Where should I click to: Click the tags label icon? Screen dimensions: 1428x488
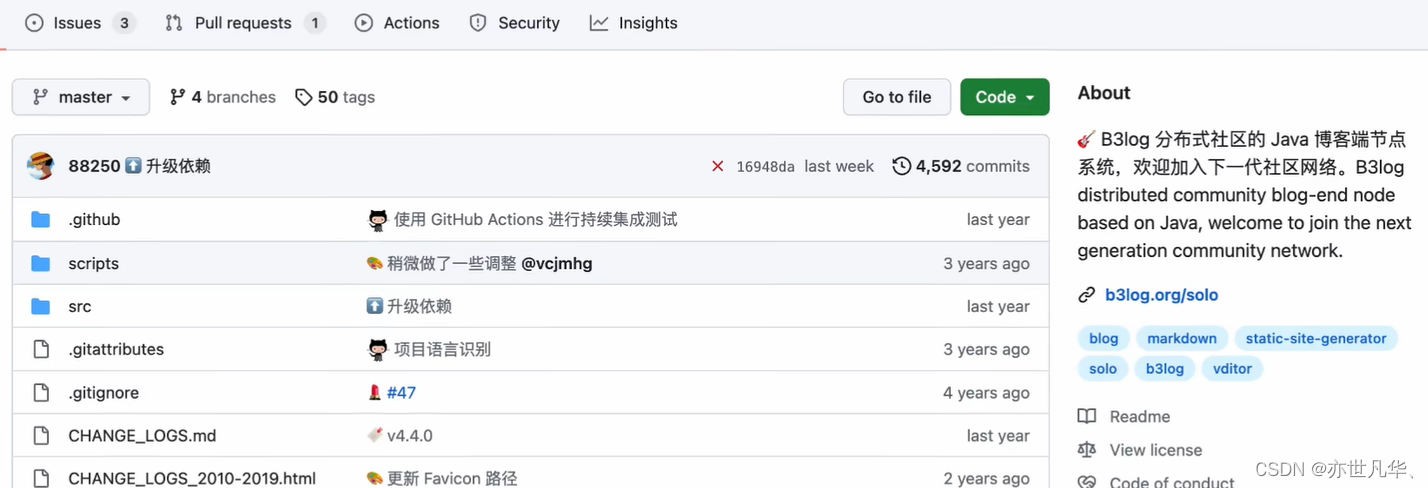(303, 97)
